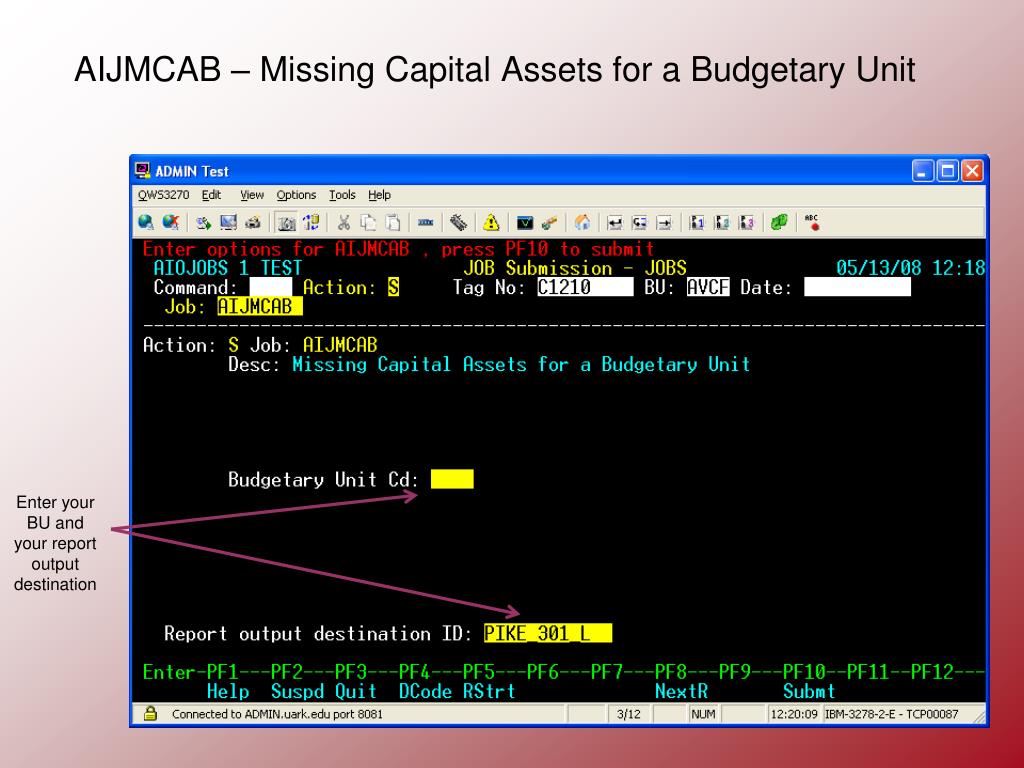Click the BU field showing AVCF

[x=708, y=287]
